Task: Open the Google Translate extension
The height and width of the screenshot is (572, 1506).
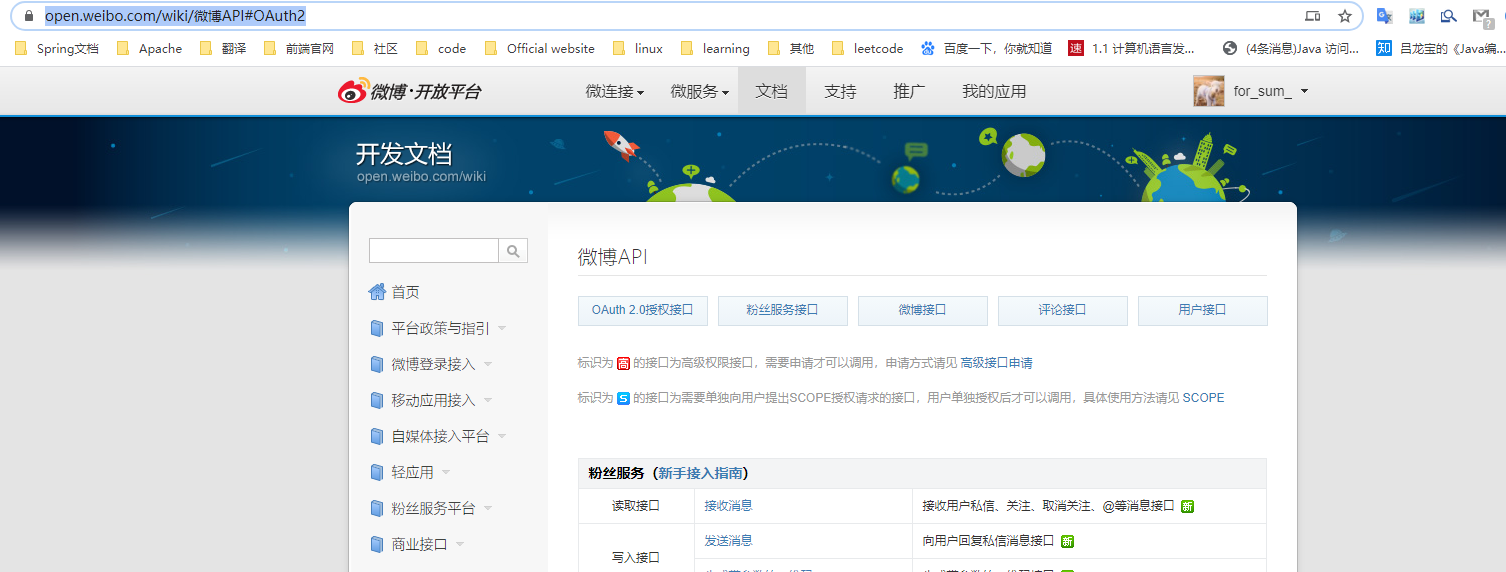Action: (1385, 16)
